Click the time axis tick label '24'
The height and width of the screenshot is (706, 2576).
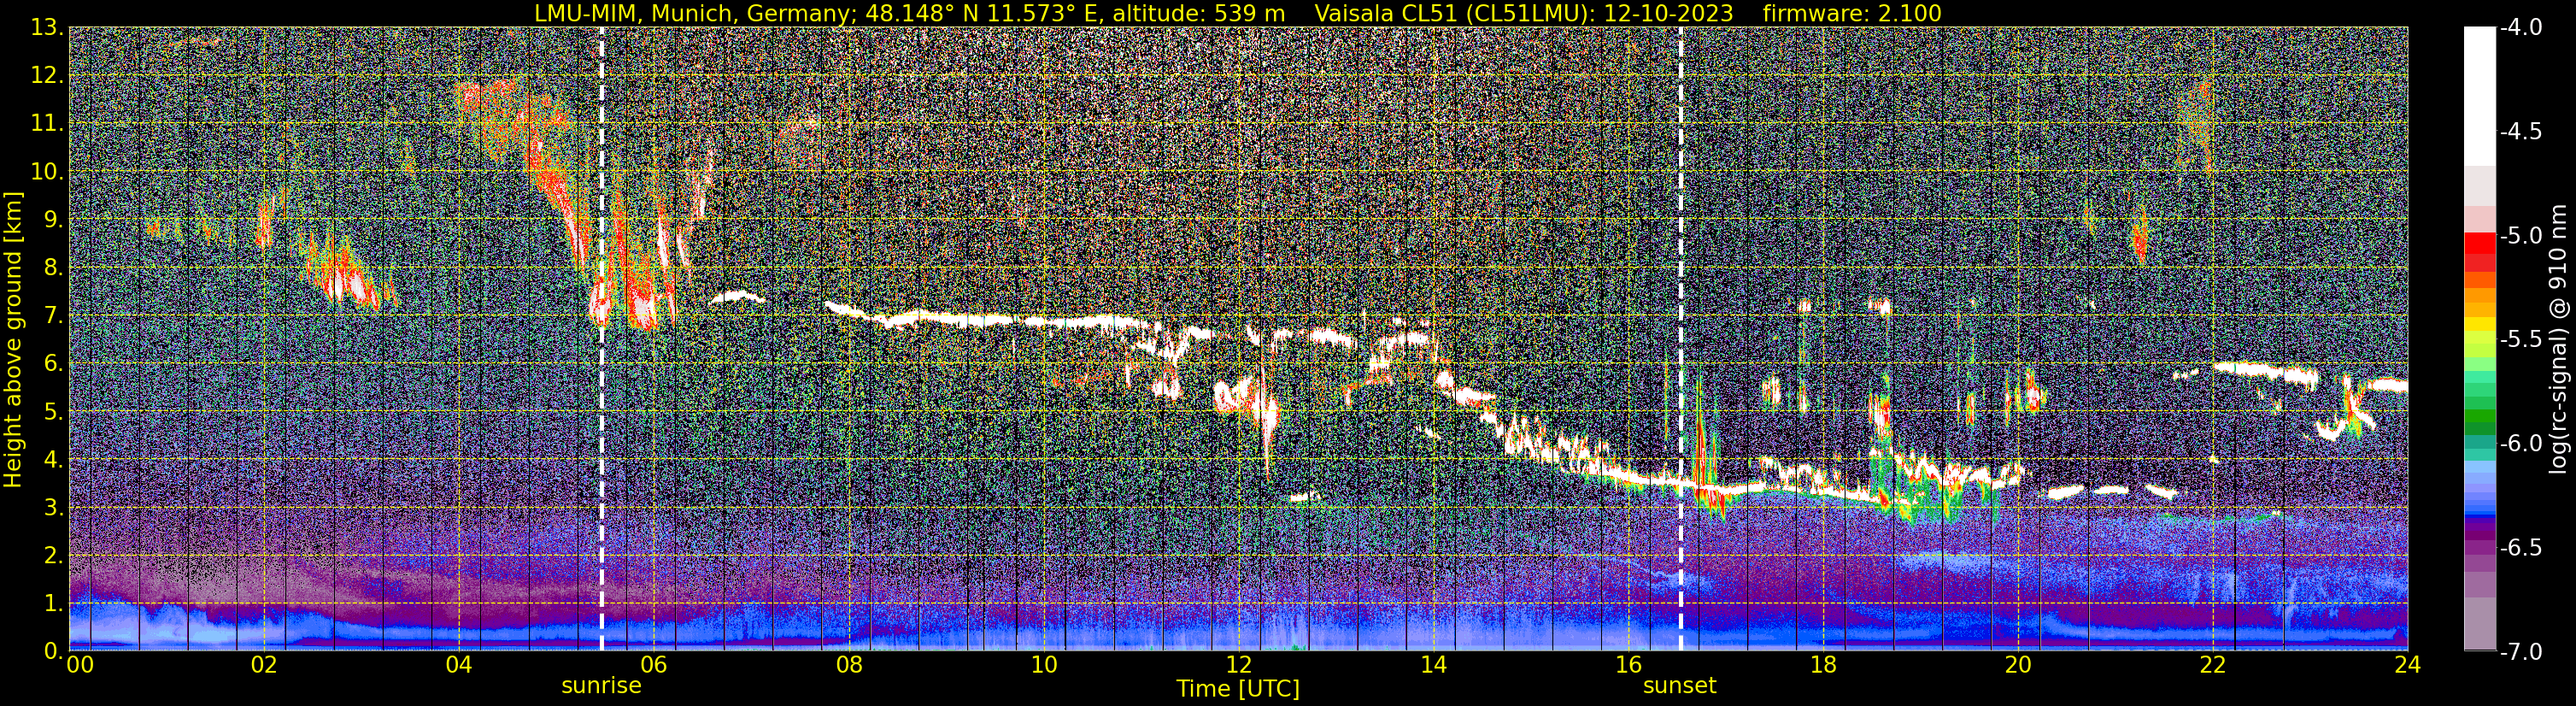pyautogui.click(x=2408, y=665)
